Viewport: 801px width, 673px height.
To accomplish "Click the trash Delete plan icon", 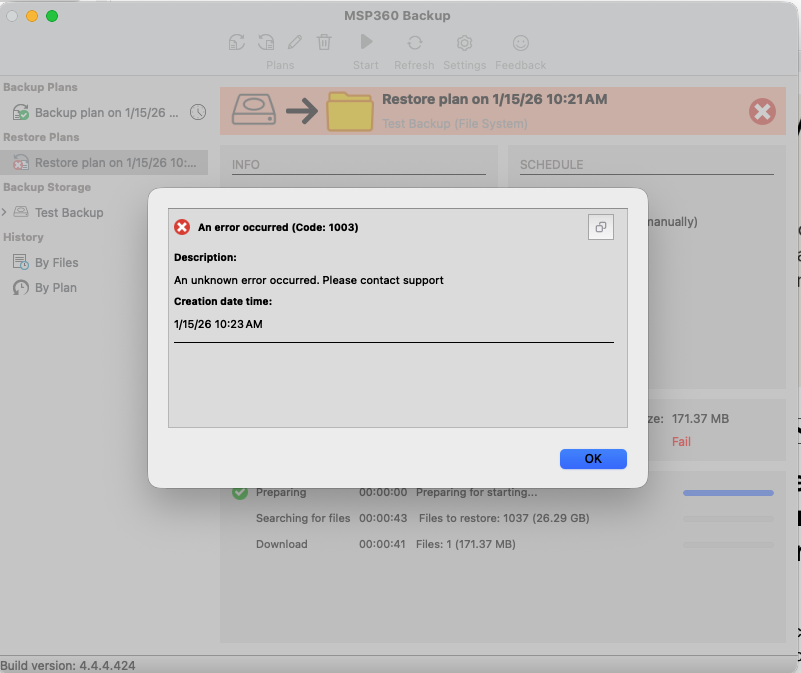I will [322, 42].
